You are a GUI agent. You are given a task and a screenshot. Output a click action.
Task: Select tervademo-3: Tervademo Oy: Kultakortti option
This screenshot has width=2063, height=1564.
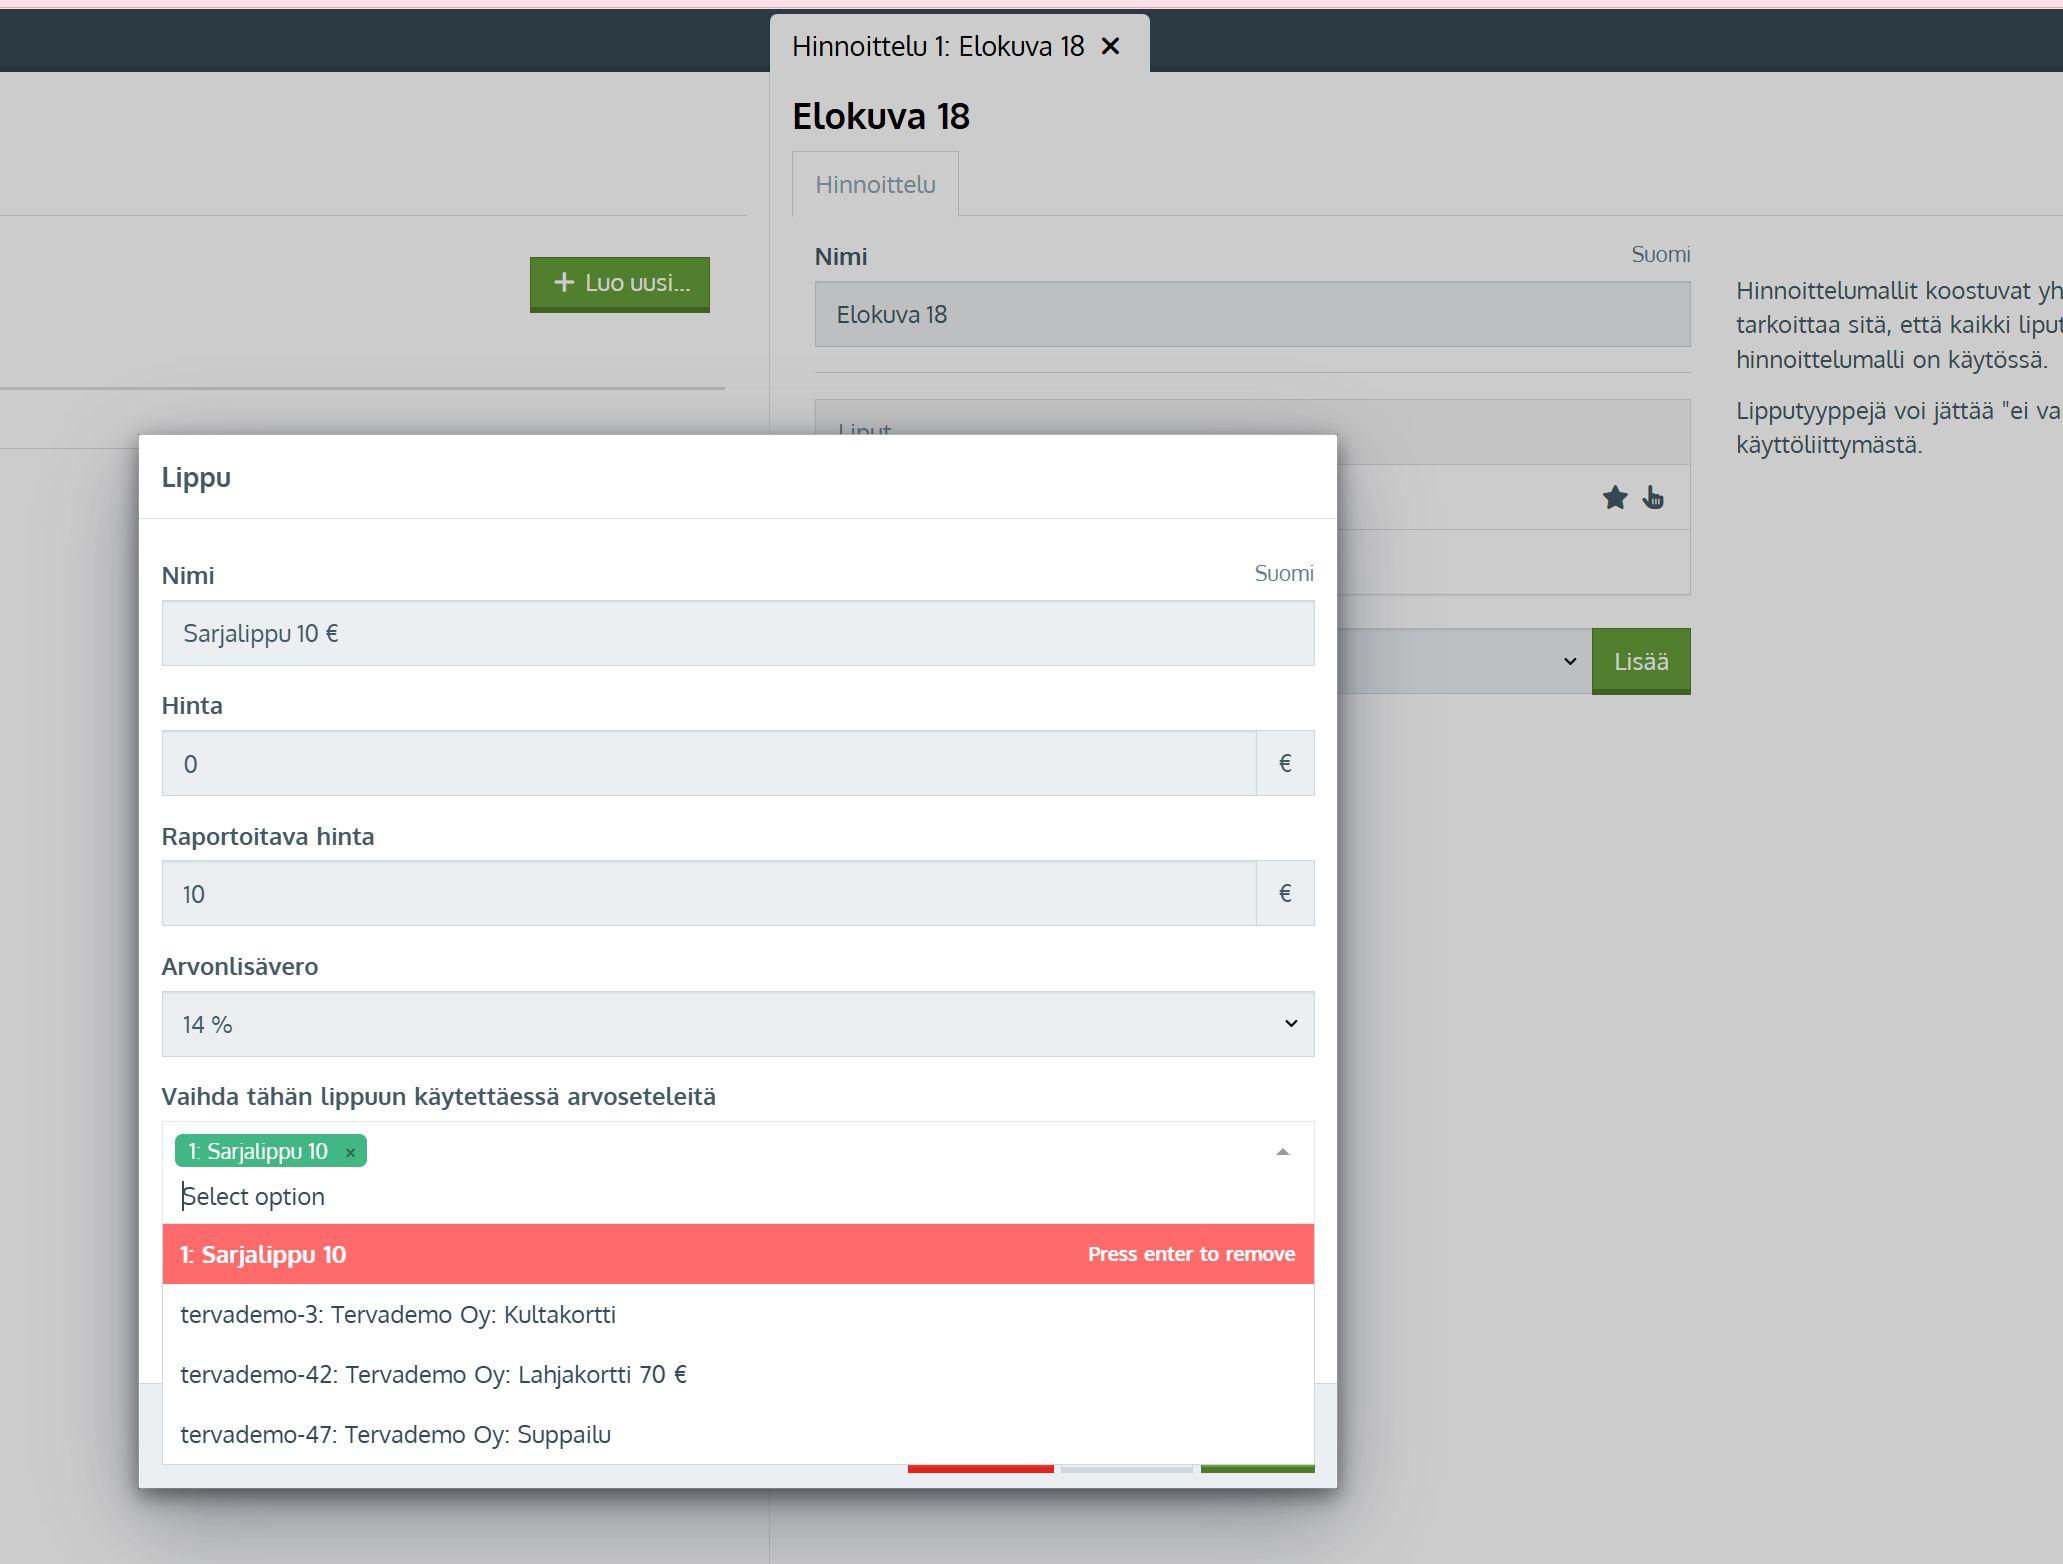(738, 1314)
